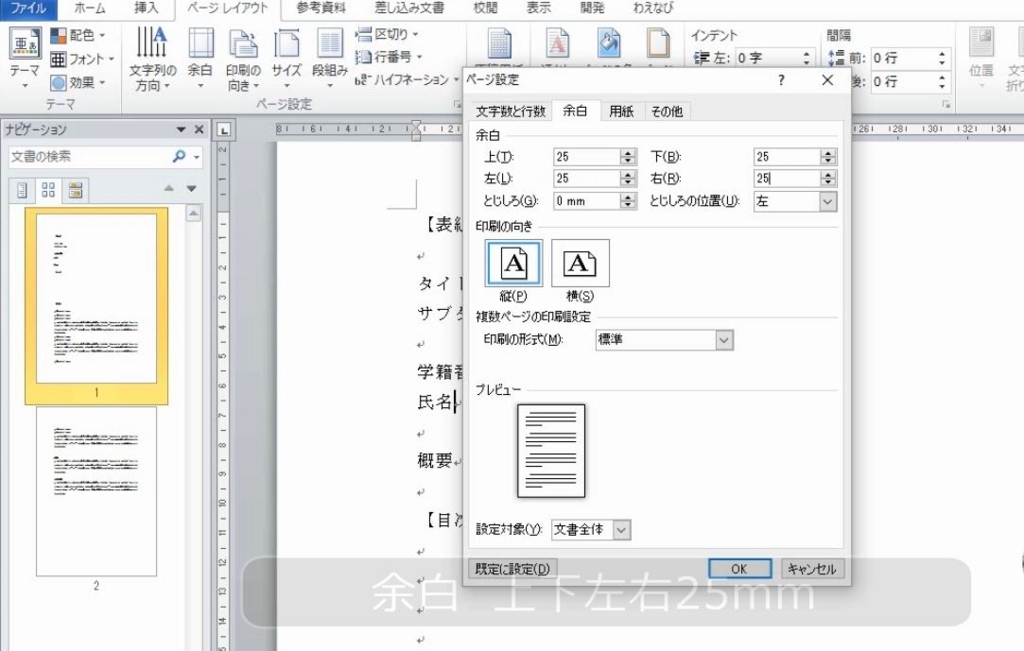Show search results view in navigation pane
Image resolution: width=1024 pixels, height=651 pixels.
pos(76,190)
